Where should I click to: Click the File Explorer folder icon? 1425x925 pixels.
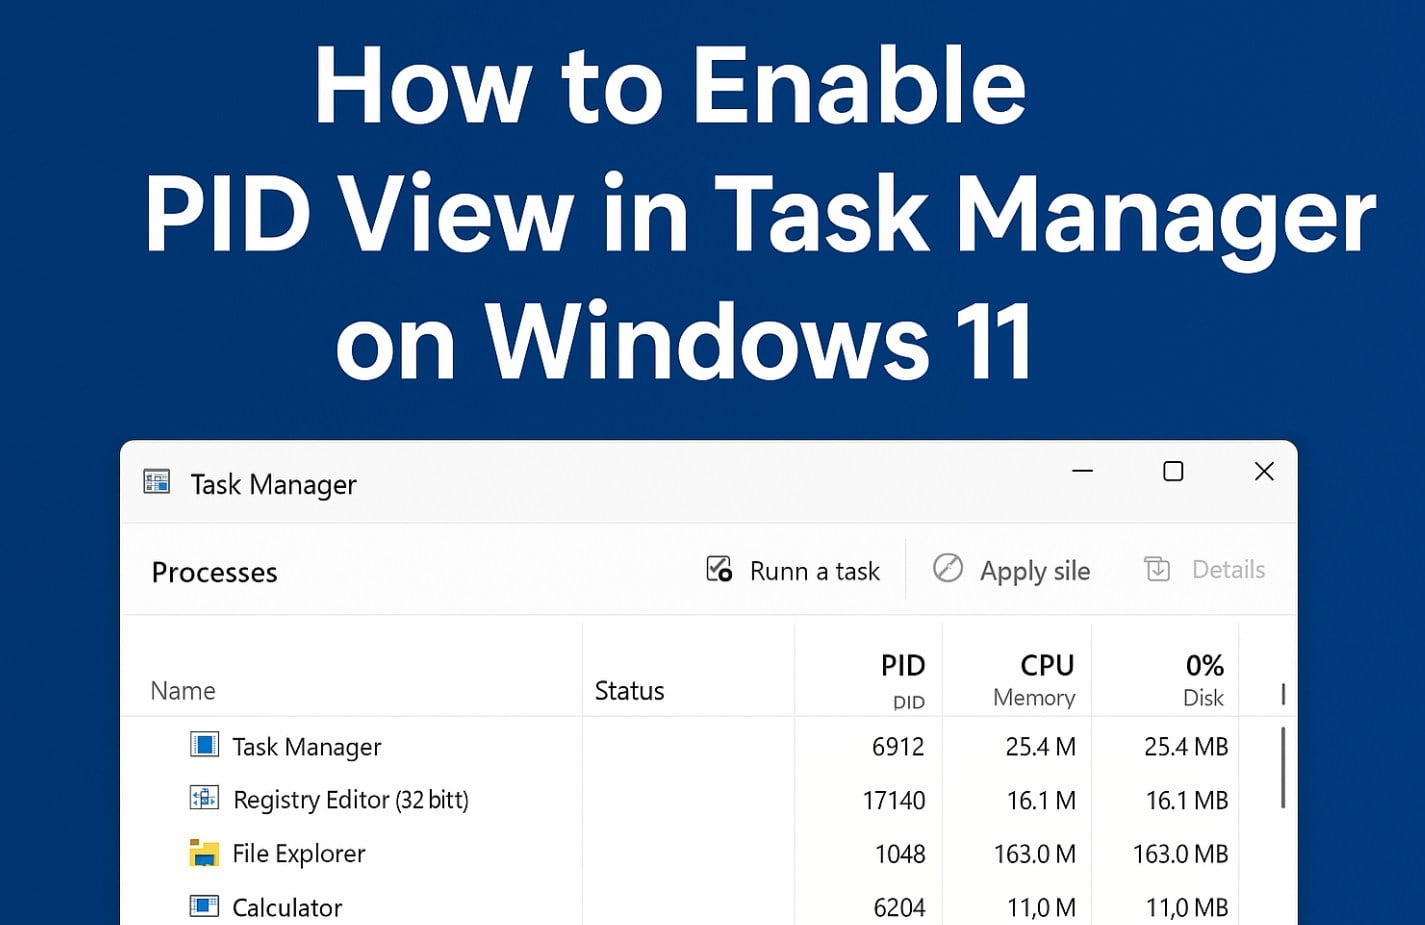pyautogui.click(x=203, y=853)
